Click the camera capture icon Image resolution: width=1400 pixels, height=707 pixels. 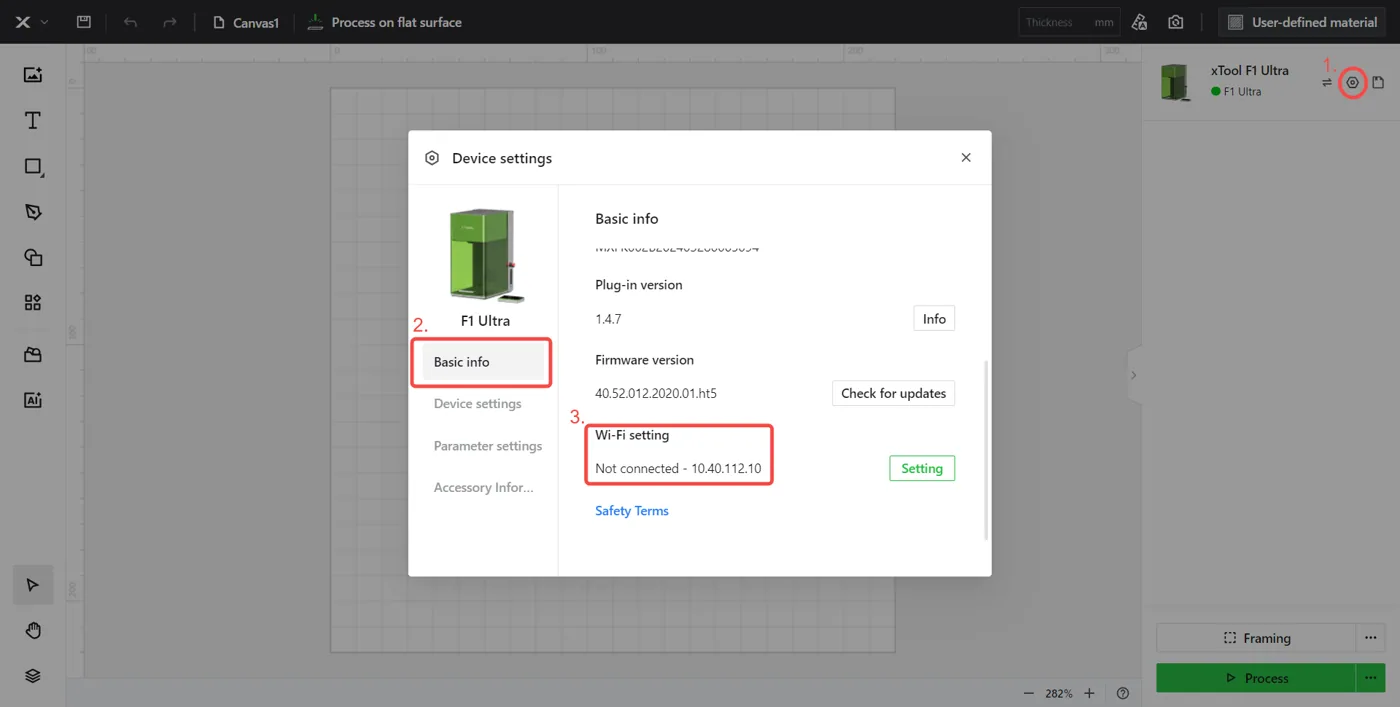1176,22
